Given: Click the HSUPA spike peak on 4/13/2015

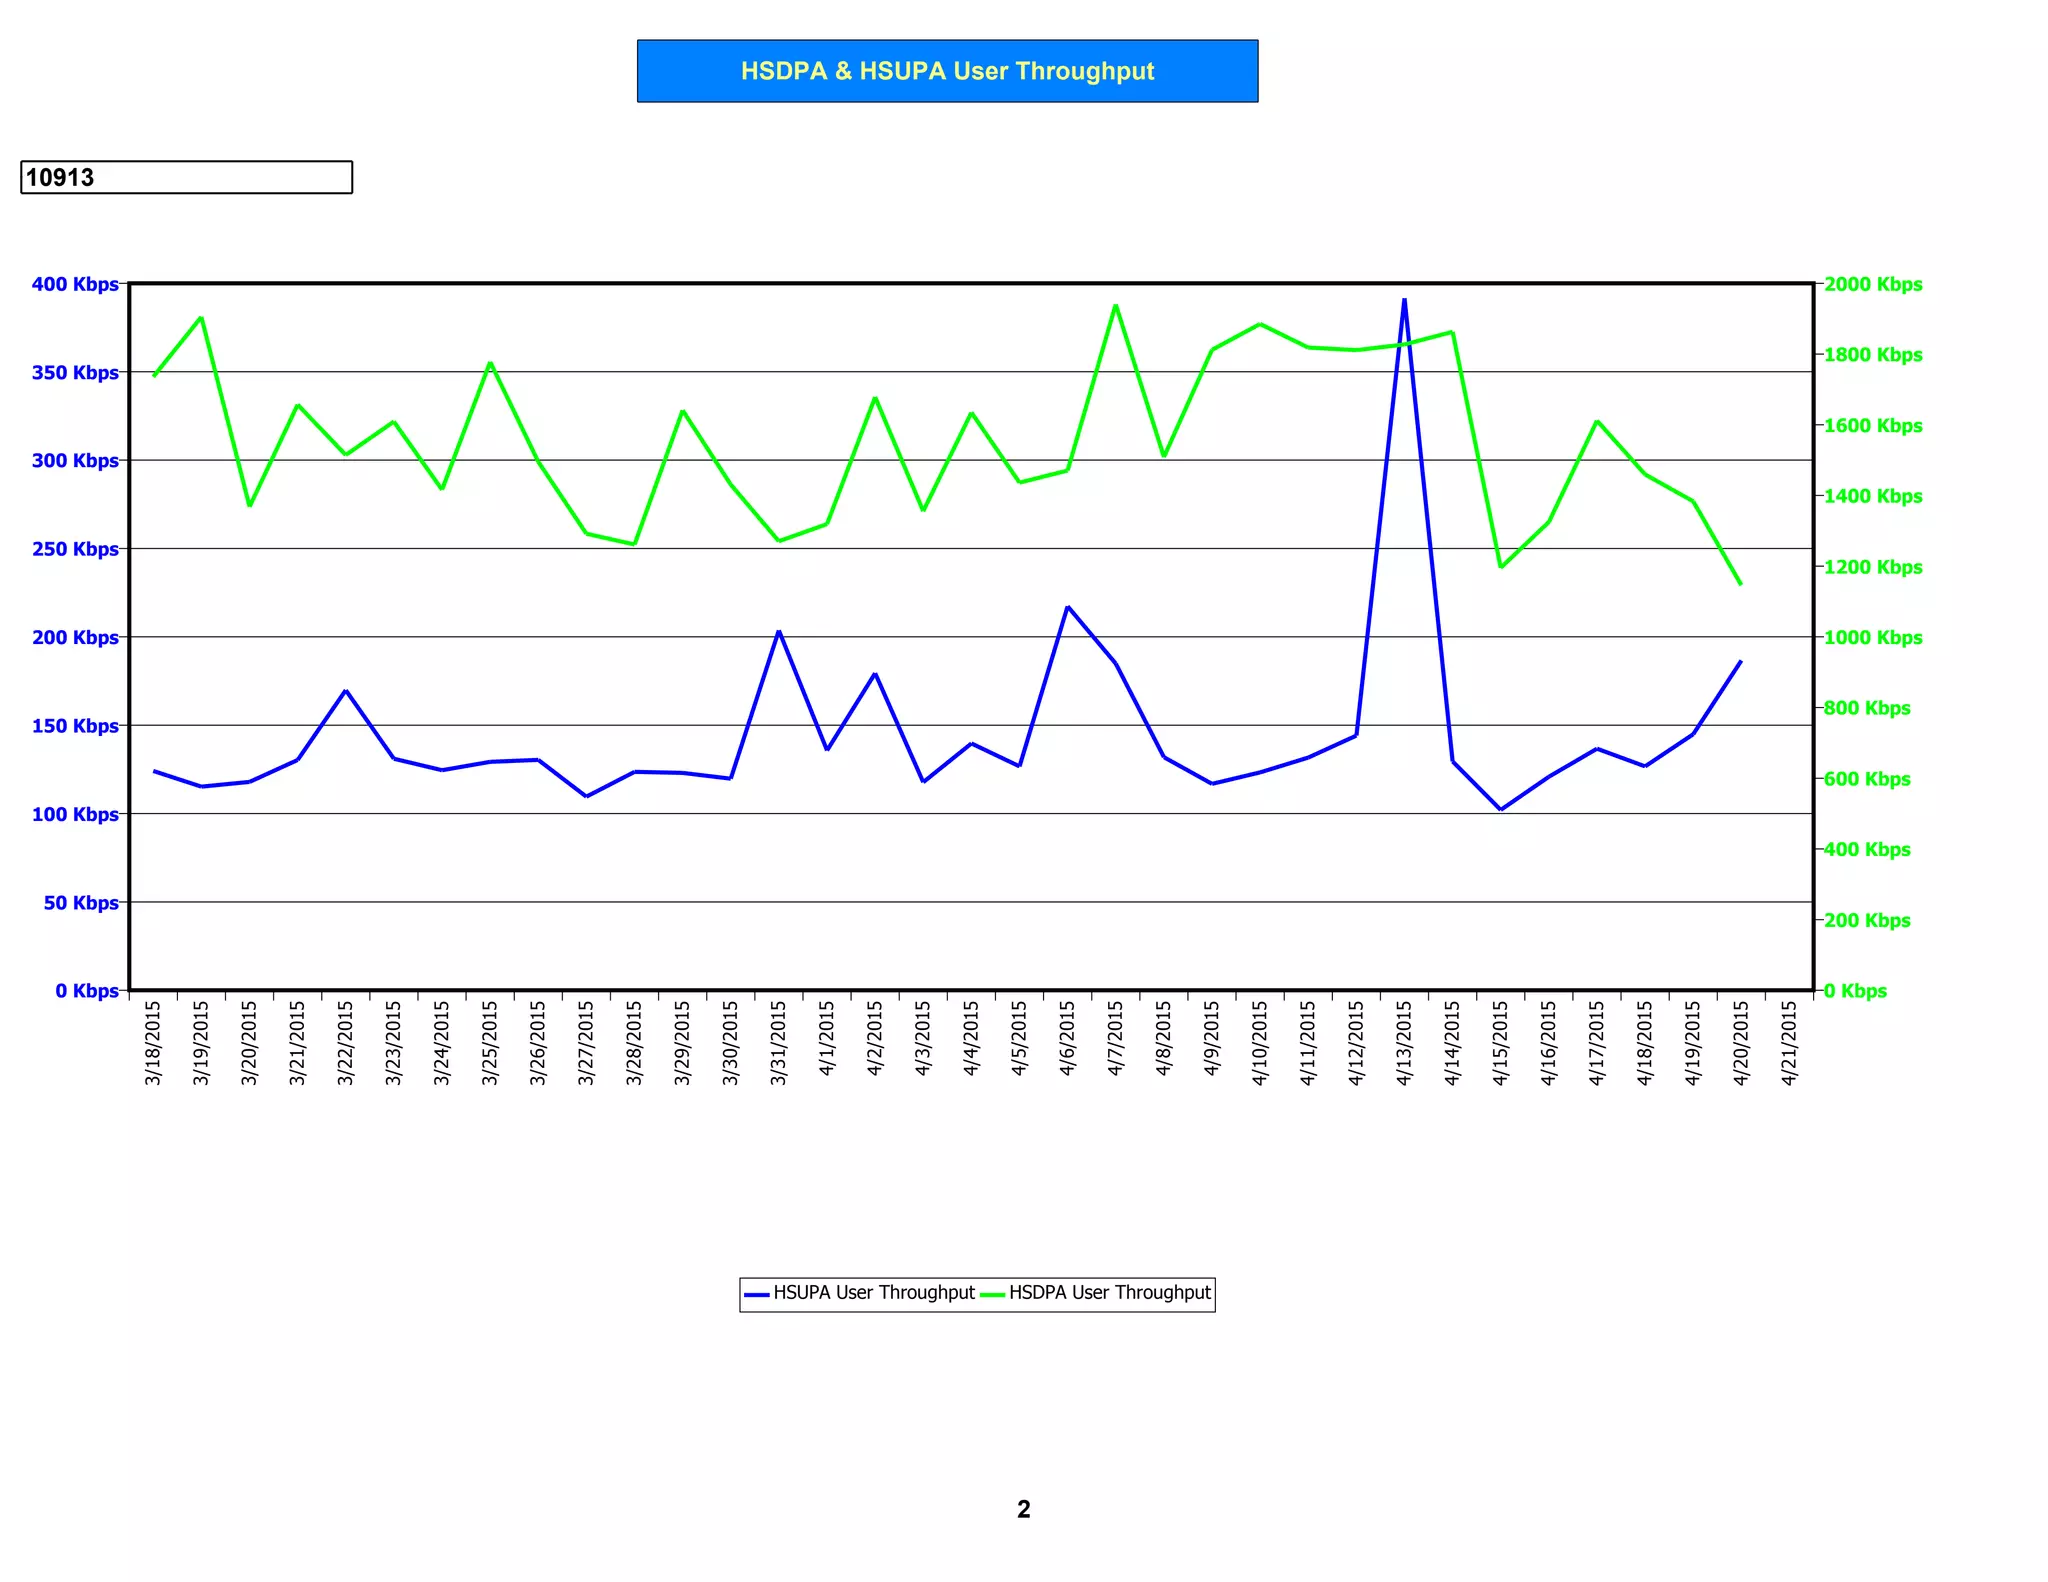Looking at the screenshot, I should [x=1404, y=299].
